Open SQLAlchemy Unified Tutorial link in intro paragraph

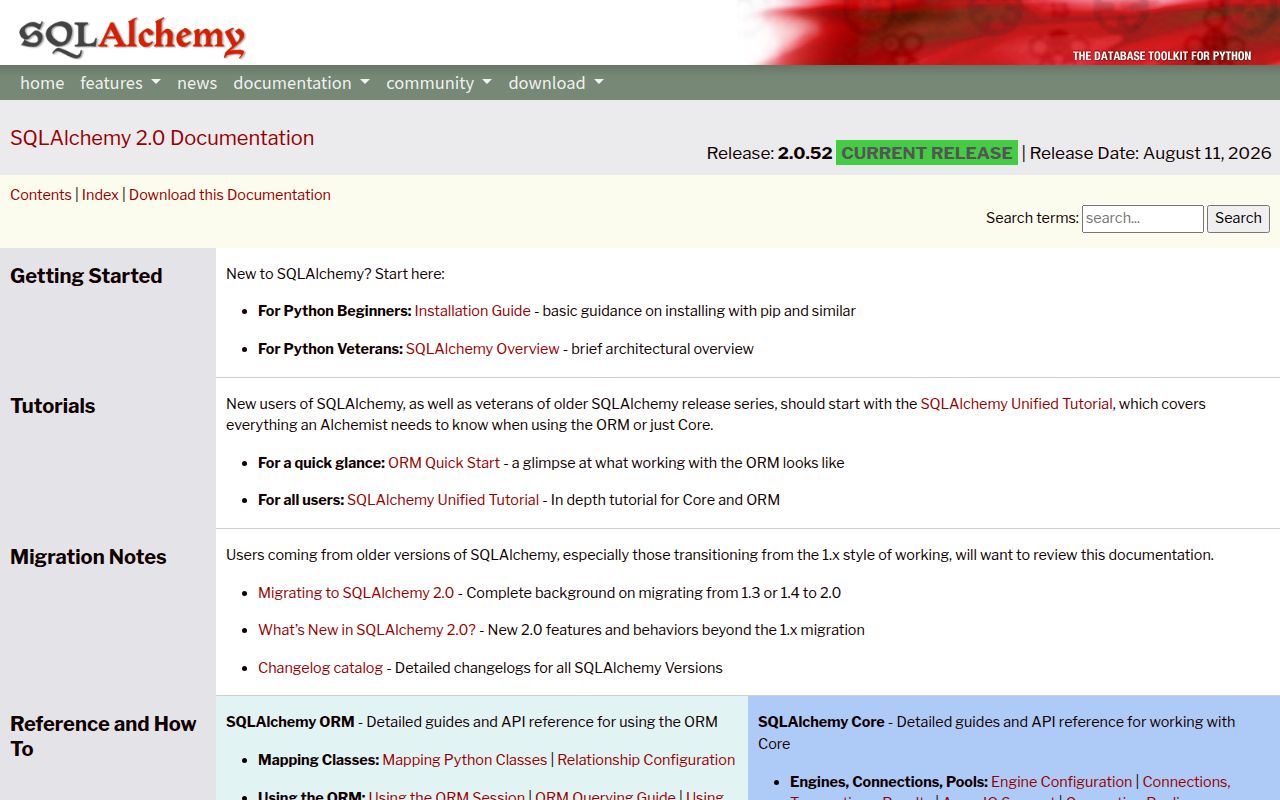click(1016, 404)
